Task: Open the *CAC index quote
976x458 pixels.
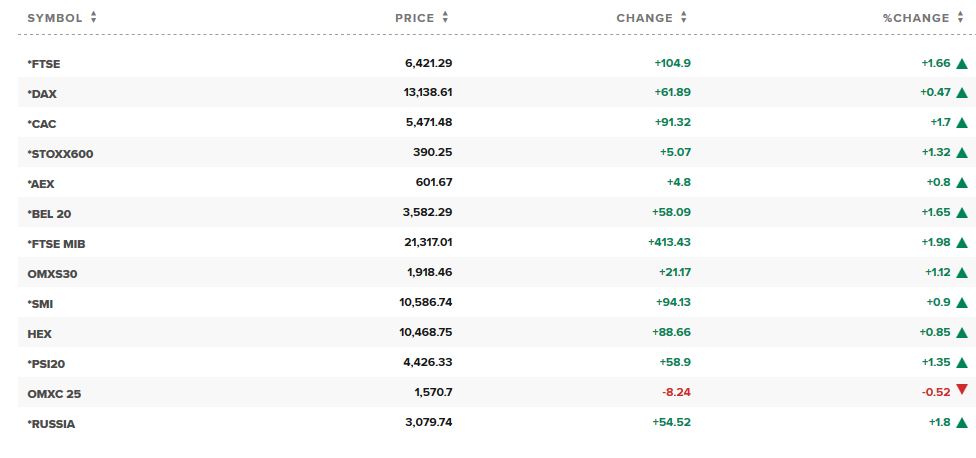Action: pyautogui.click(x=42, y=124)
